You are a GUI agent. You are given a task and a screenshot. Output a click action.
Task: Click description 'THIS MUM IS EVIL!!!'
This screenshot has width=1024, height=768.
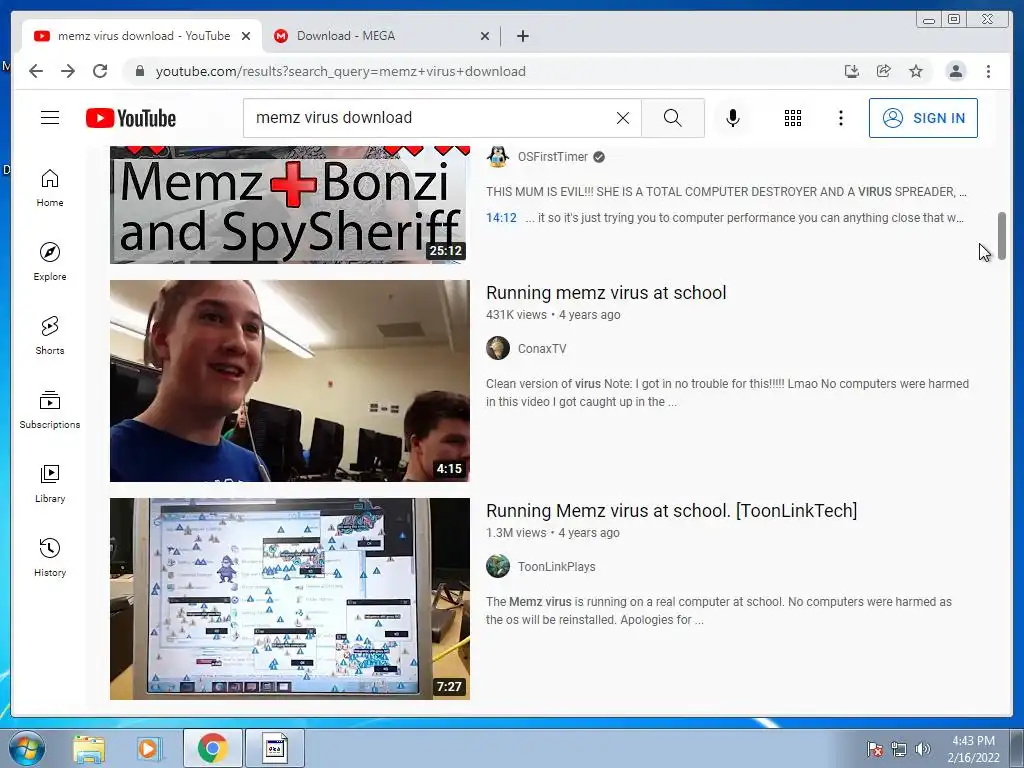726,191
